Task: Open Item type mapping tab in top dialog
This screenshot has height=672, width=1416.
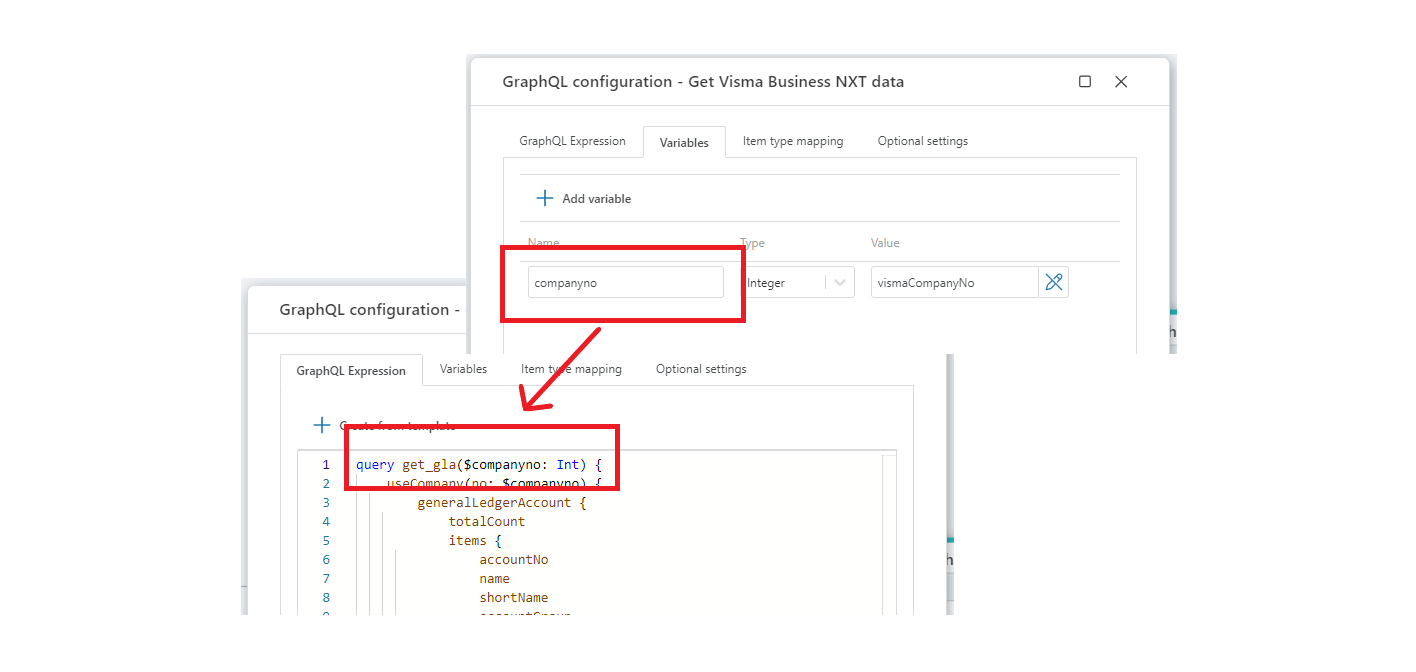Action: [793, 141]
